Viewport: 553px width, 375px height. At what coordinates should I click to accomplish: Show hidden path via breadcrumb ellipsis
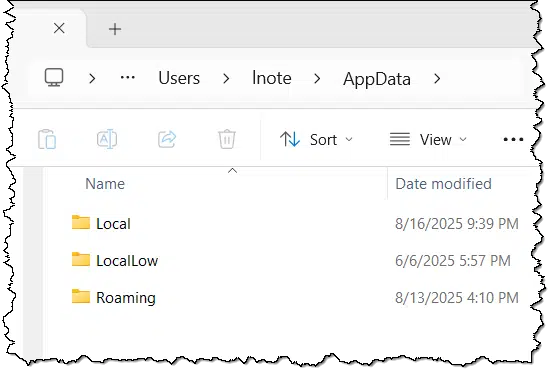[127, 78]
